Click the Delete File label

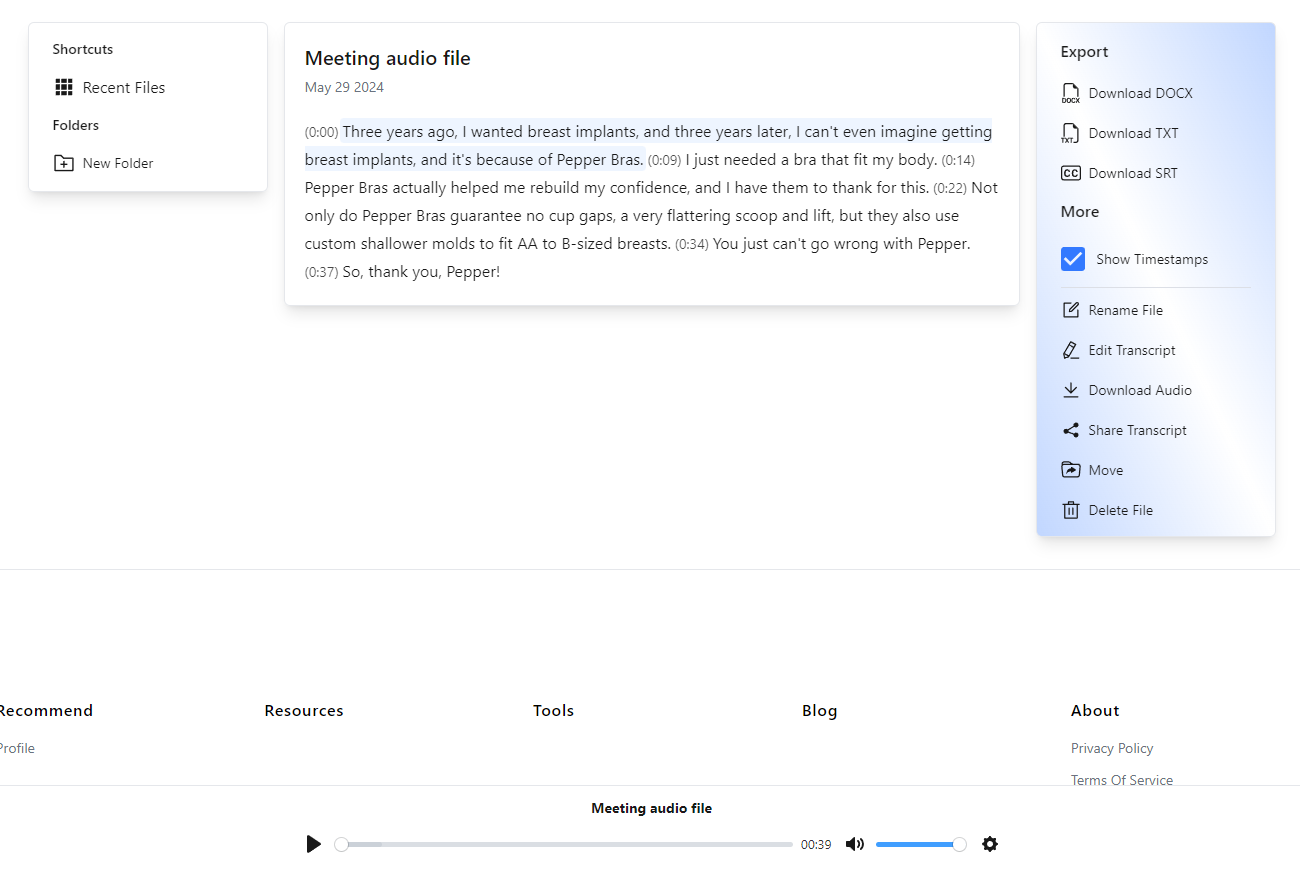(1121, 510)
